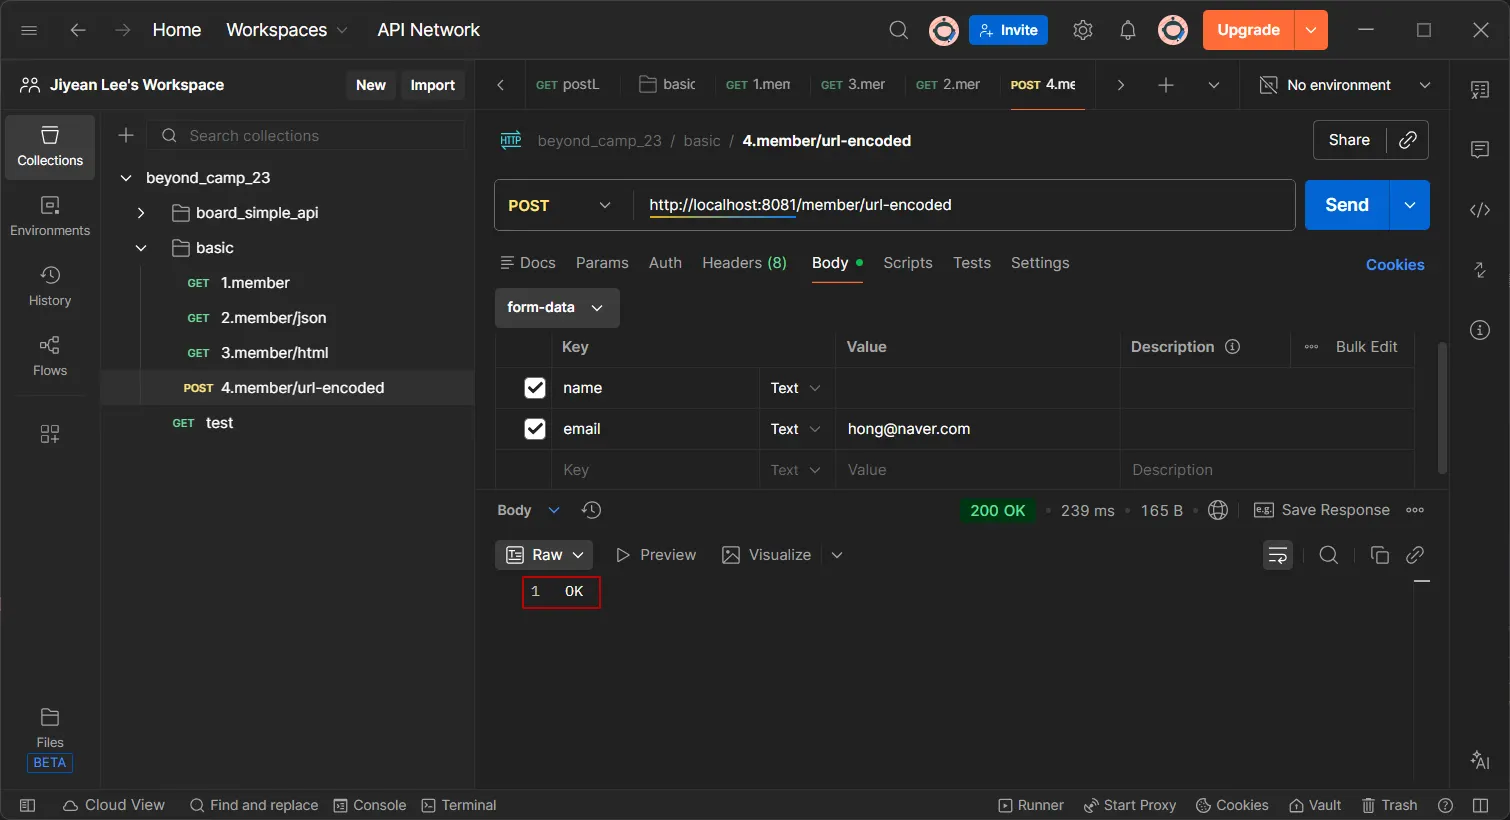Click the Import button
The image size is (1510, 820).
coord(432,85)
